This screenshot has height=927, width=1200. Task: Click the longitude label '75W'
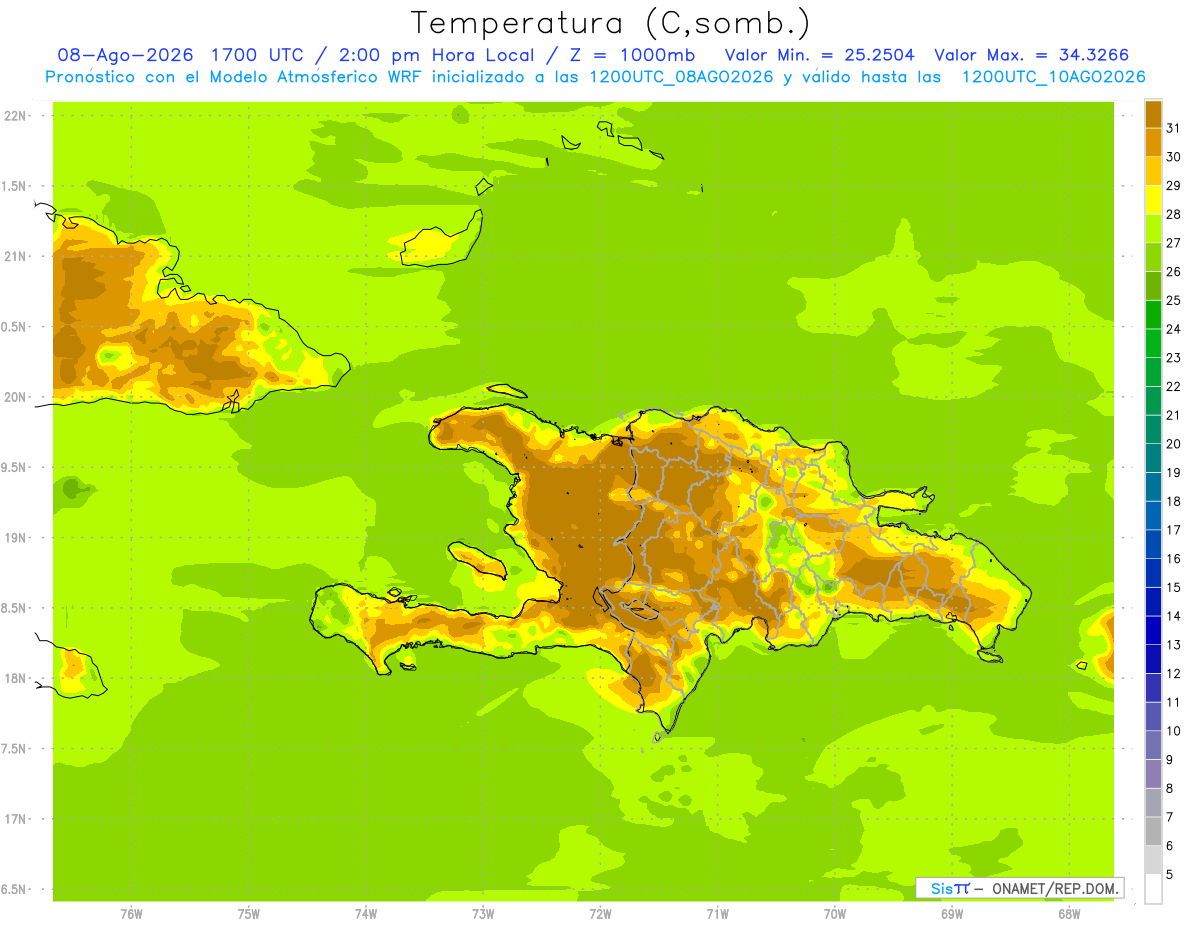point(249,914)
